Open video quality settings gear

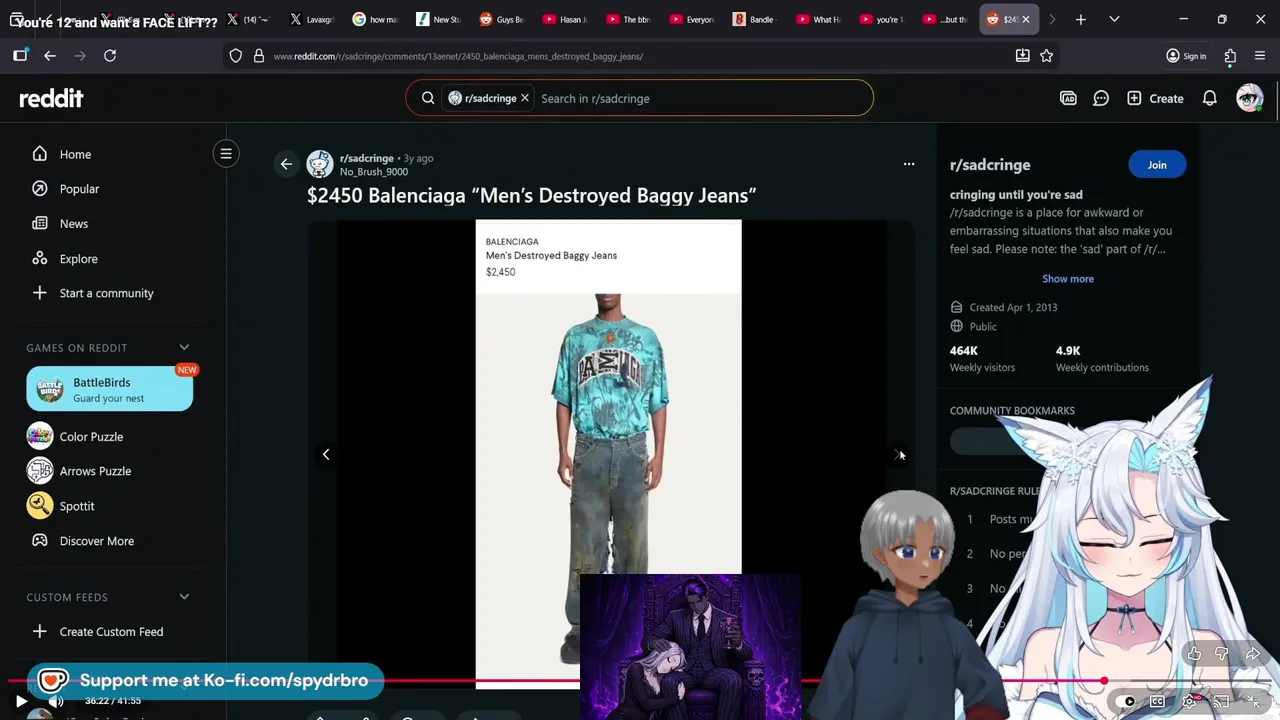pyautogui.click(x=1189, y=701)
